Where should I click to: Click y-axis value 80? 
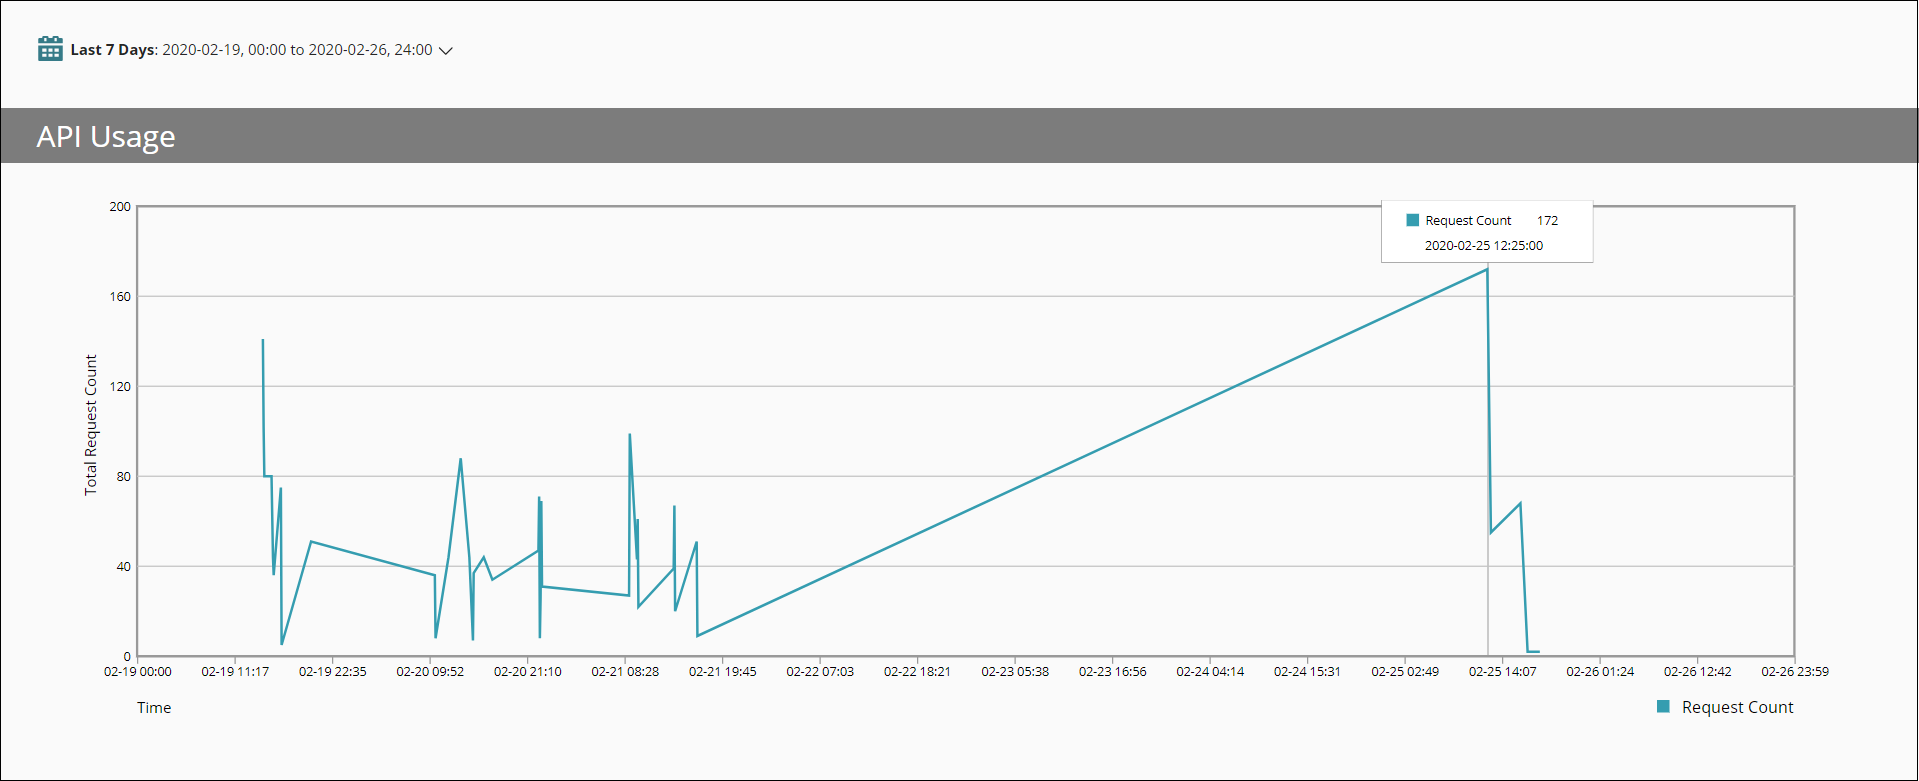pos(123,477)
